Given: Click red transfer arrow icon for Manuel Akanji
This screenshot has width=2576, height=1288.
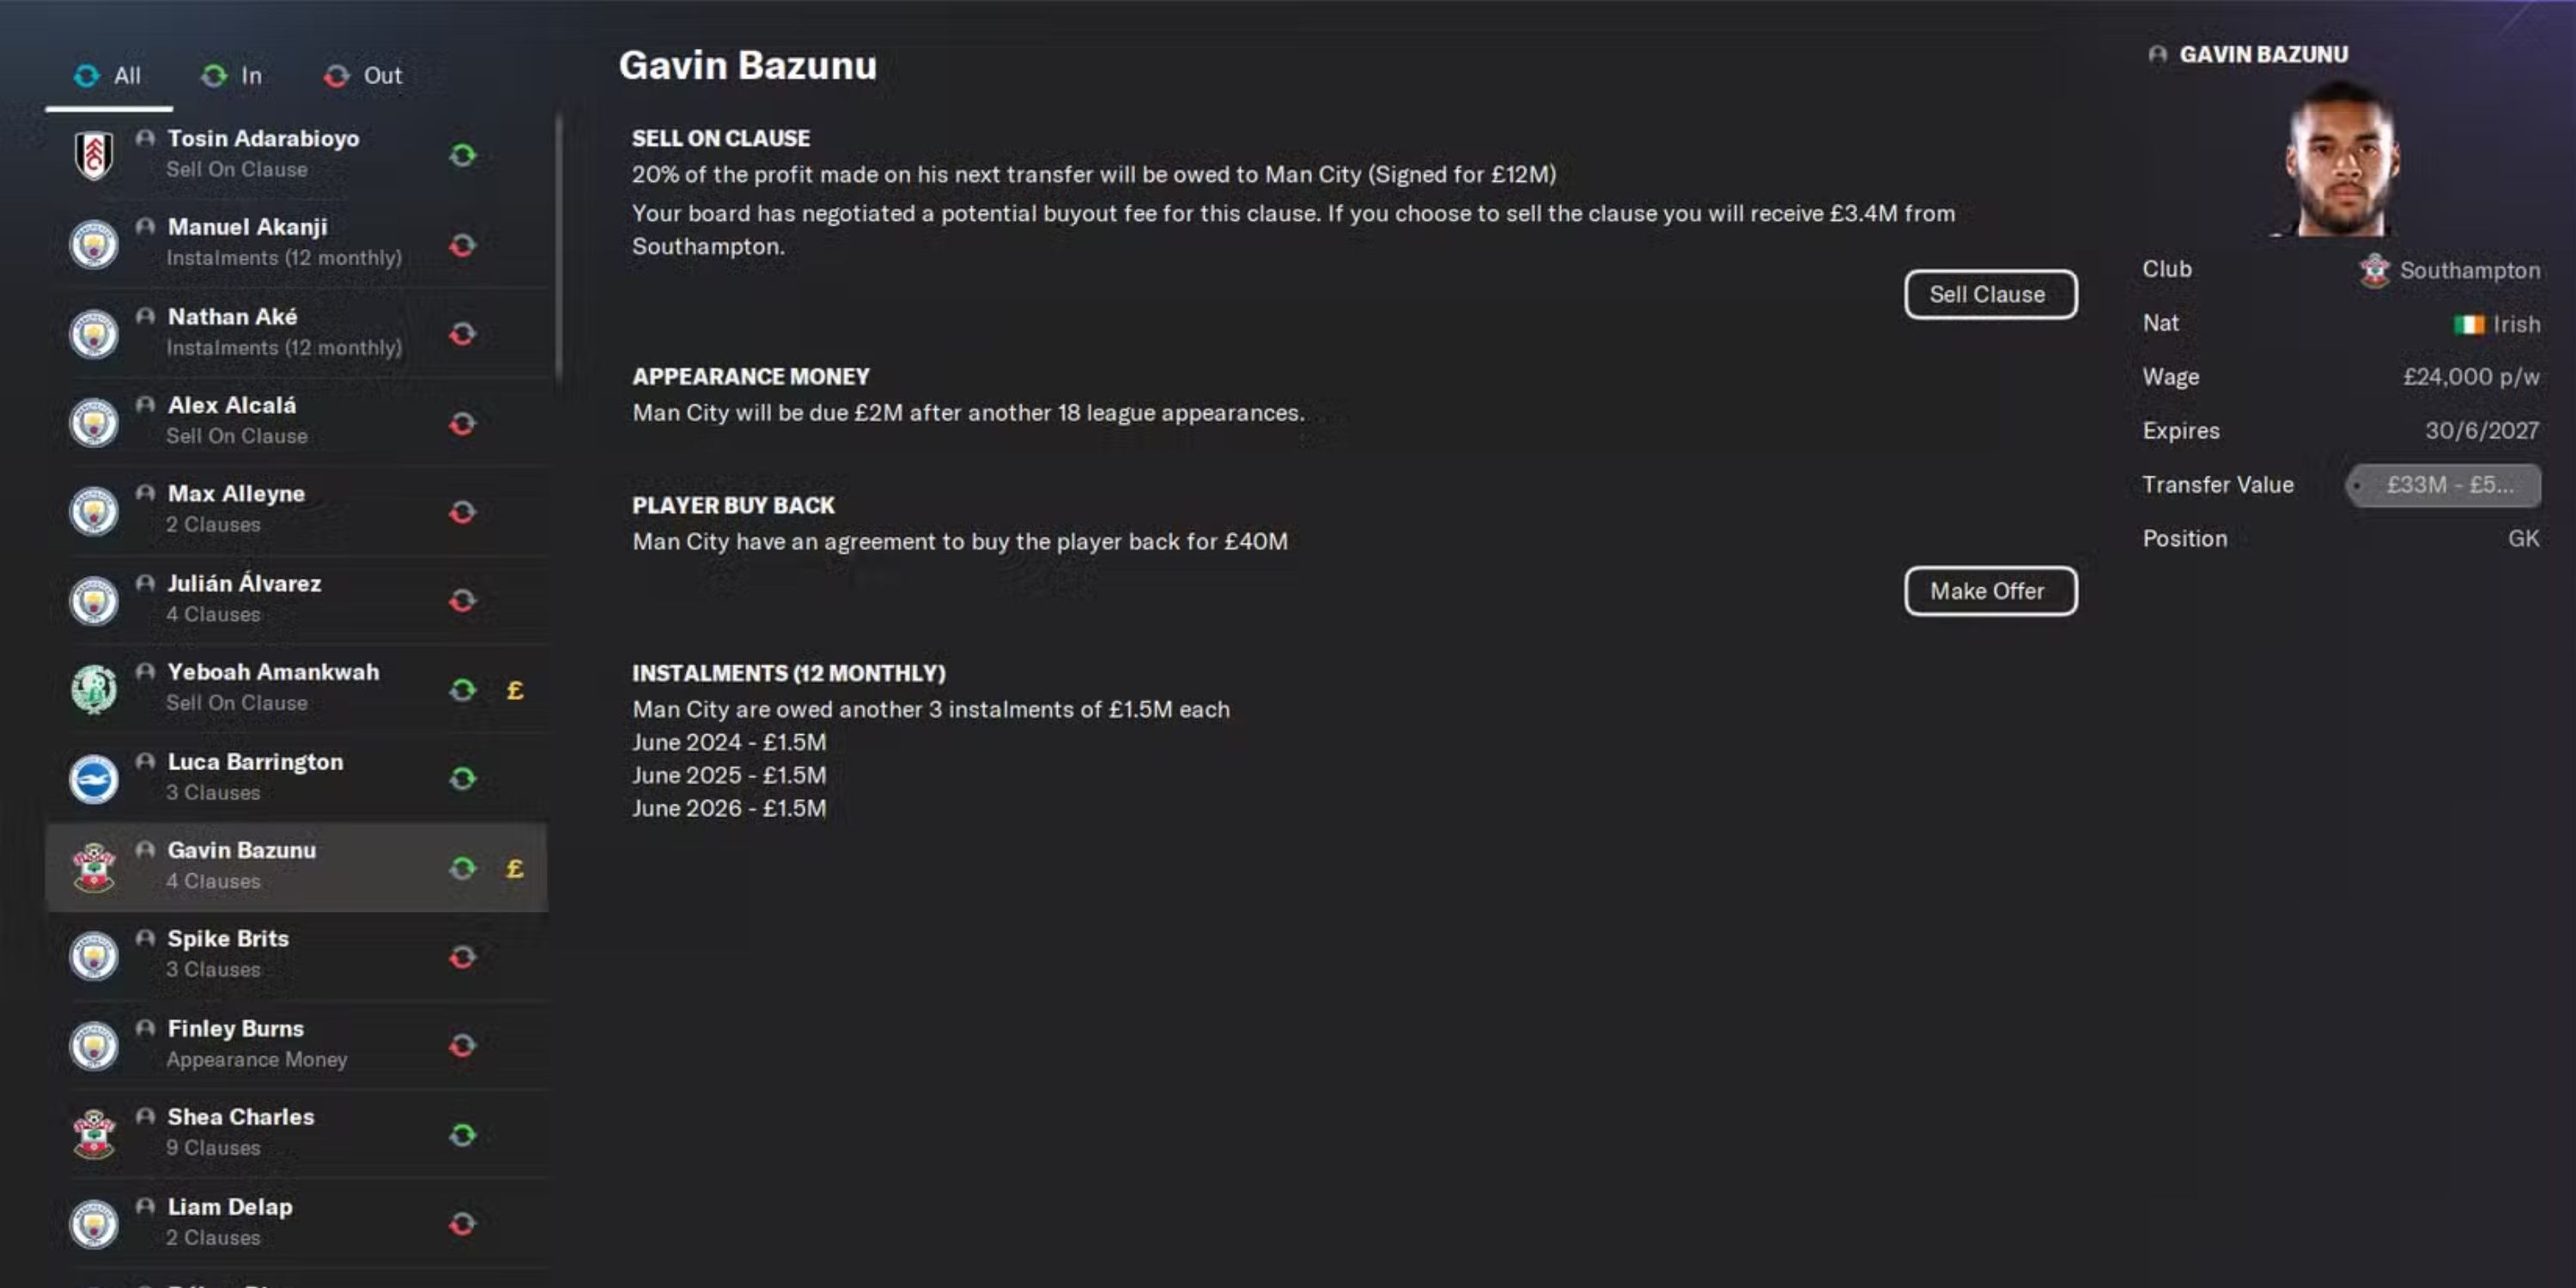Looking at the screenshot, I should click(462, 245).
